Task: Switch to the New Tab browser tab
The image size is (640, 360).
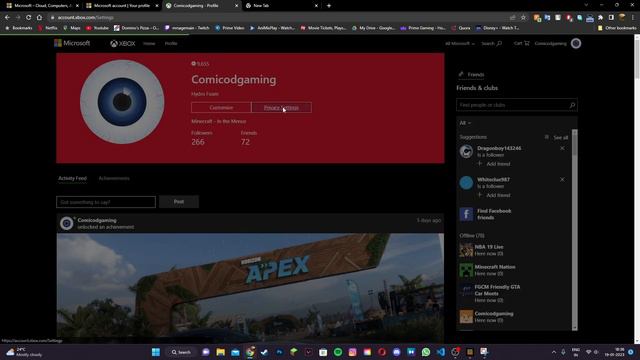Action: pos(280,6)
